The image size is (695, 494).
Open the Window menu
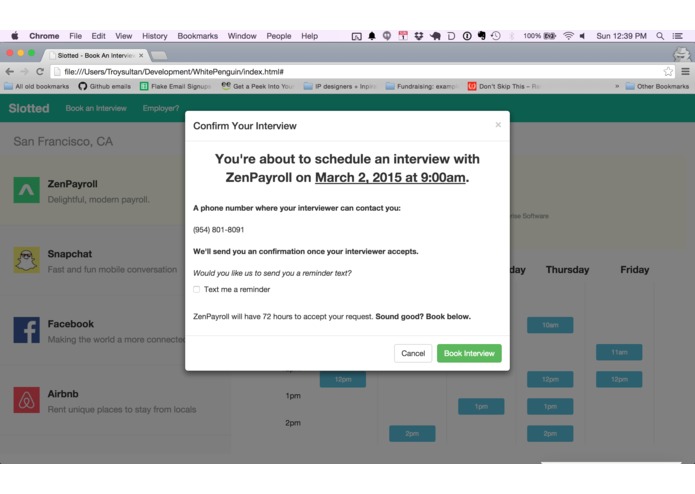(x=242, y=36)
